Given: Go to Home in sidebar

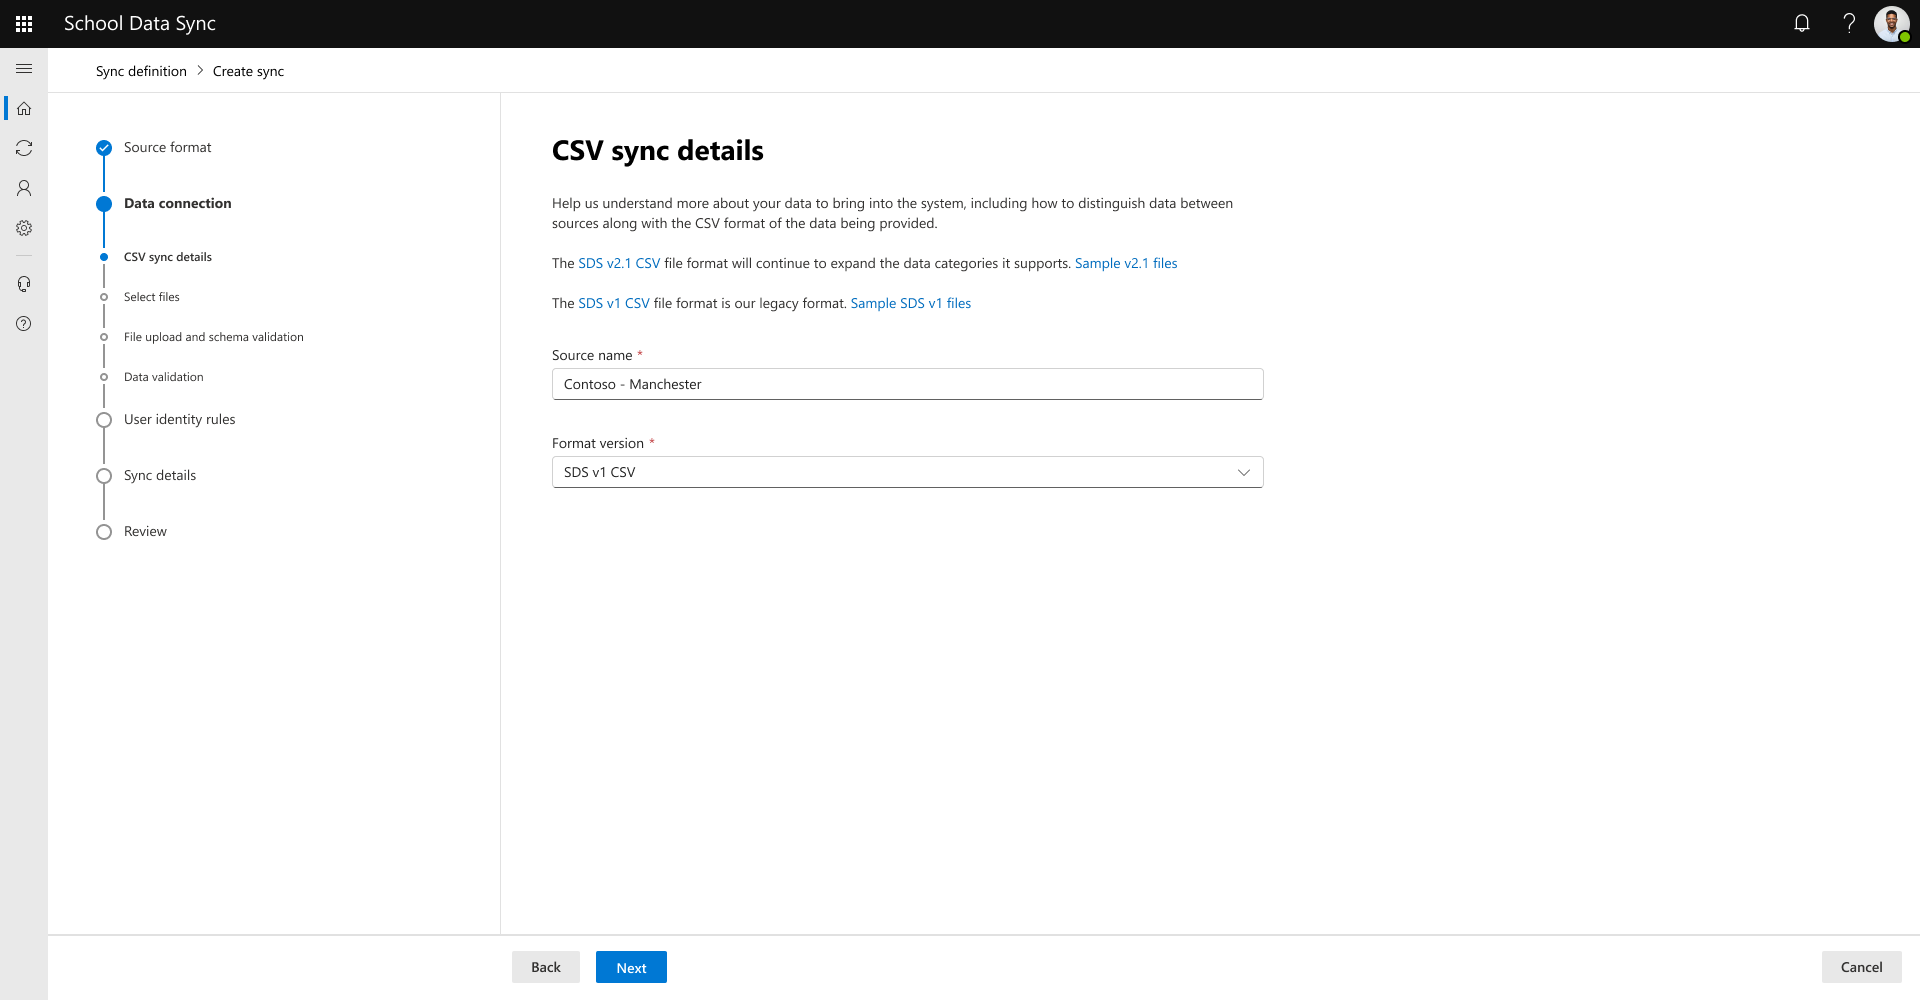Looking at the screenshot, I should (24, 108).
